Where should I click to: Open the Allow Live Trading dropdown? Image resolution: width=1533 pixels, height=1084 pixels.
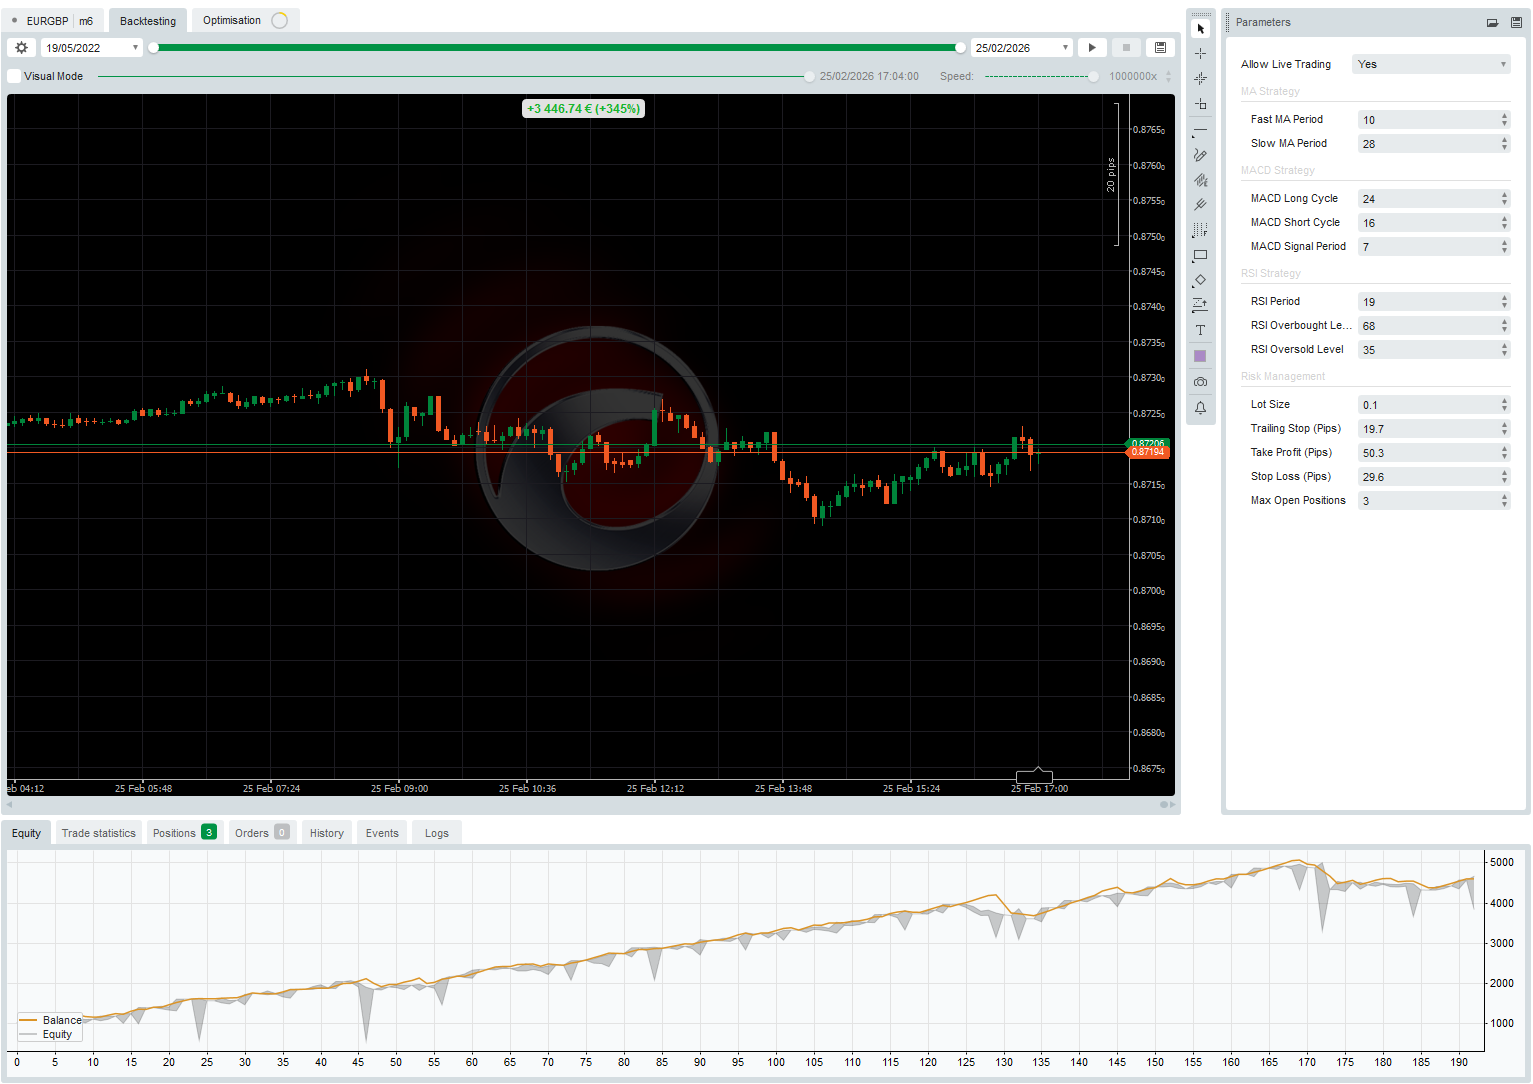[1430, 64]
